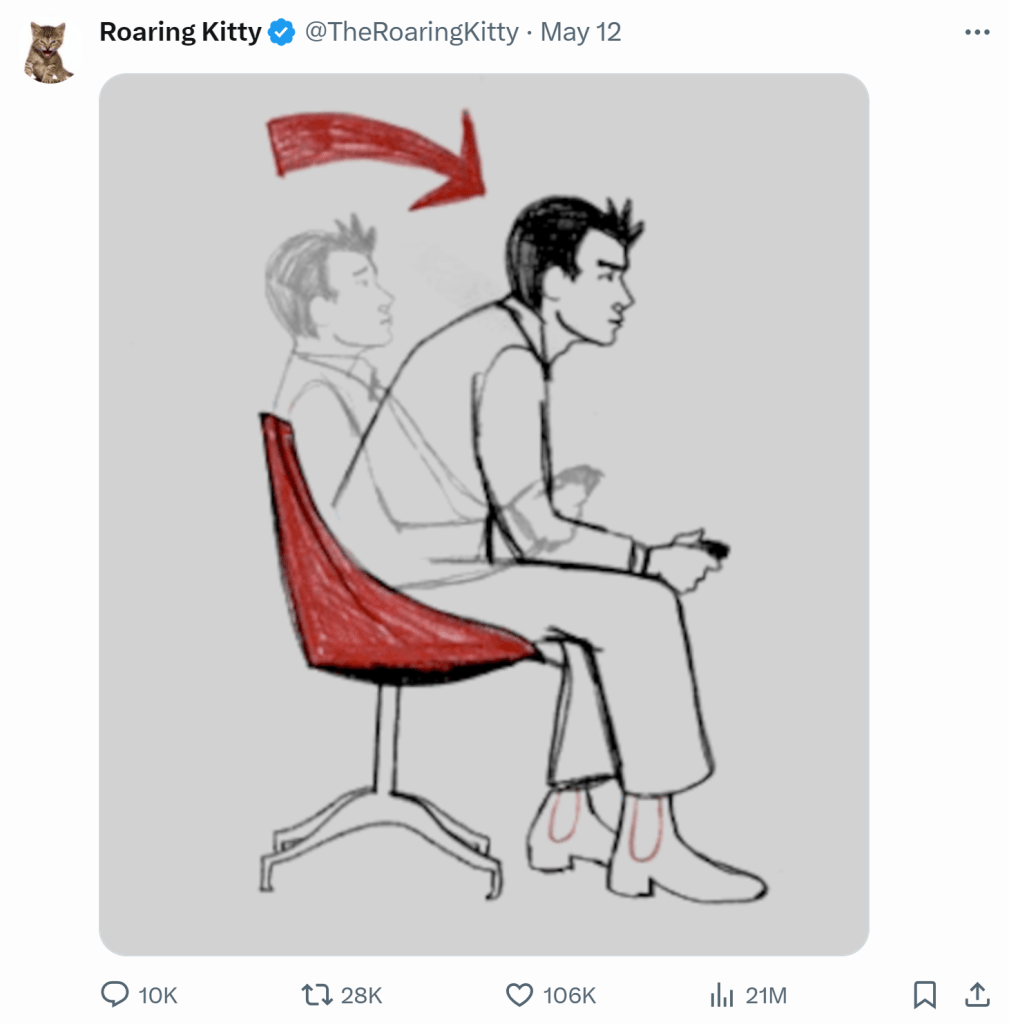
Task: Open Roaring Kitty's kitten profile picture
Action: click(48, 53)
